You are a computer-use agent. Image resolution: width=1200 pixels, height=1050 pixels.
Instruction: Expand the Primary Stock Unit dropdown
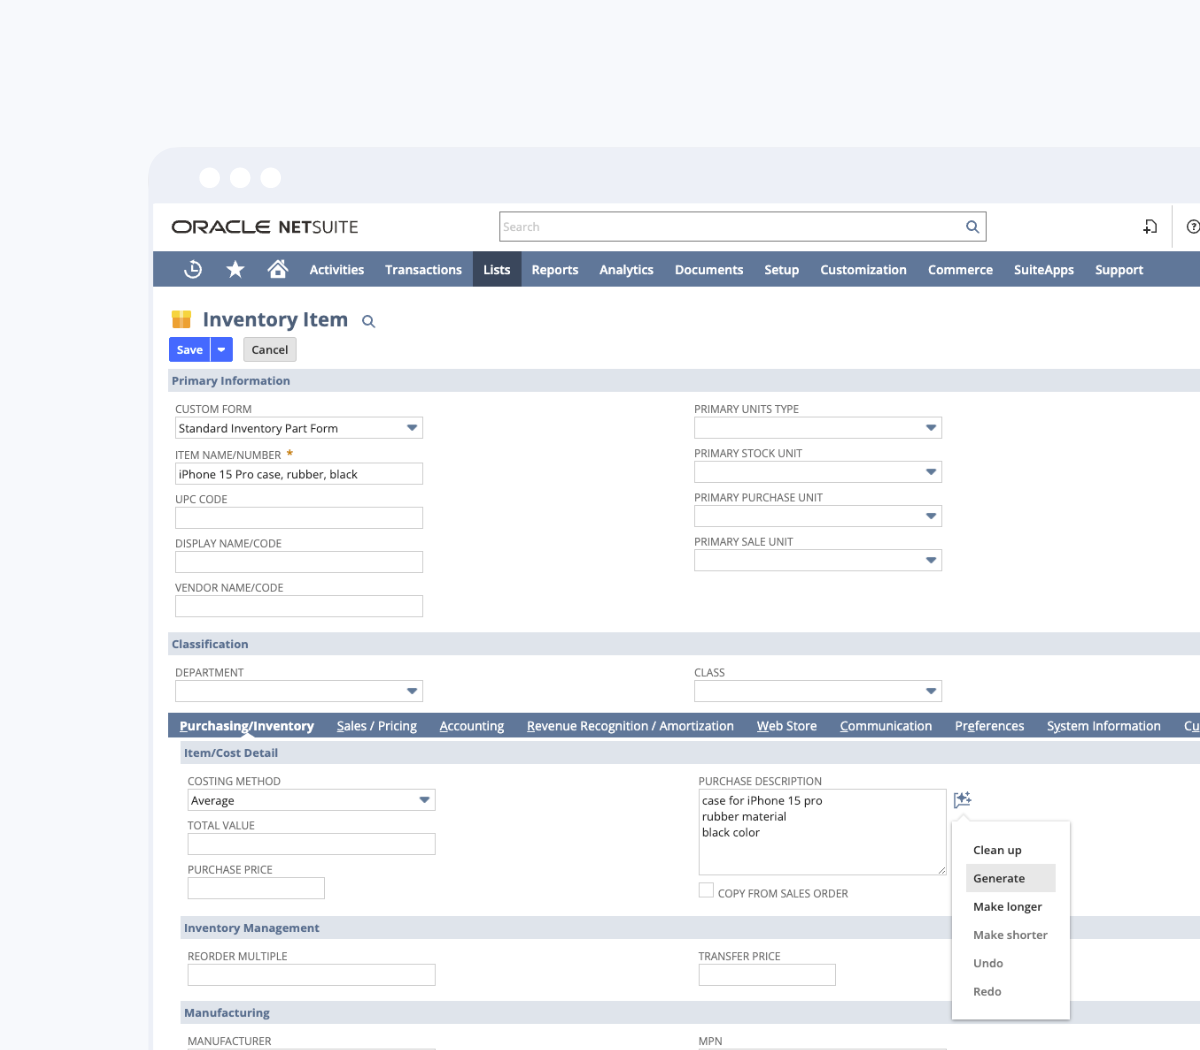931,472
